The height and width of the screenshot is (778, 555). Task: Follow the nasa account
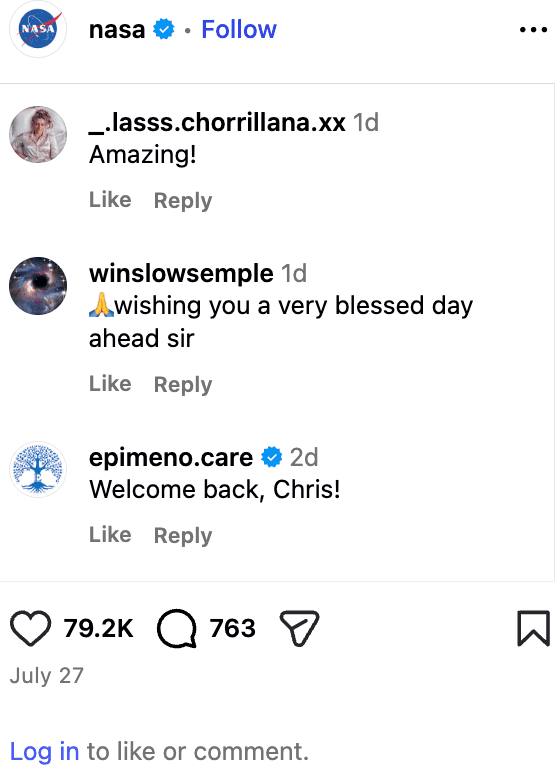[239, 29]
